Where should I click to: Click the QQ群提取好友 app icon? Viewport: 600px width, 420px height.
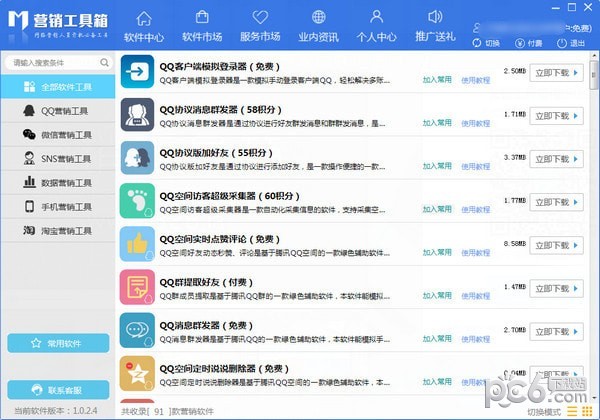click(137, 287)
